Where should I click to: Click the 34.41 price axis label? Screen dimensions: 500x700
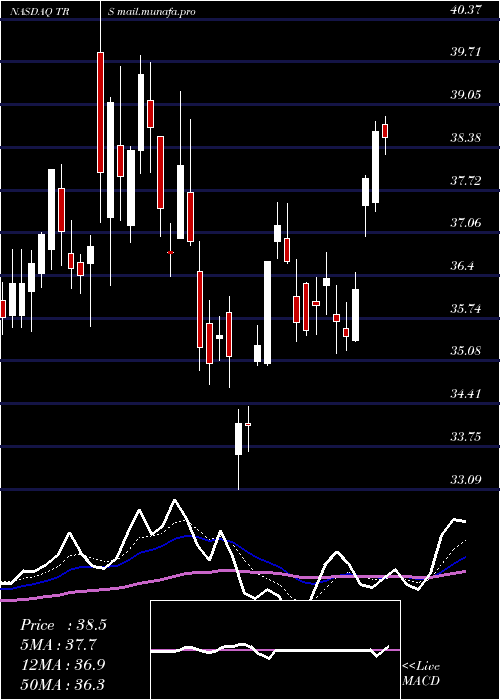pos(466,394)
